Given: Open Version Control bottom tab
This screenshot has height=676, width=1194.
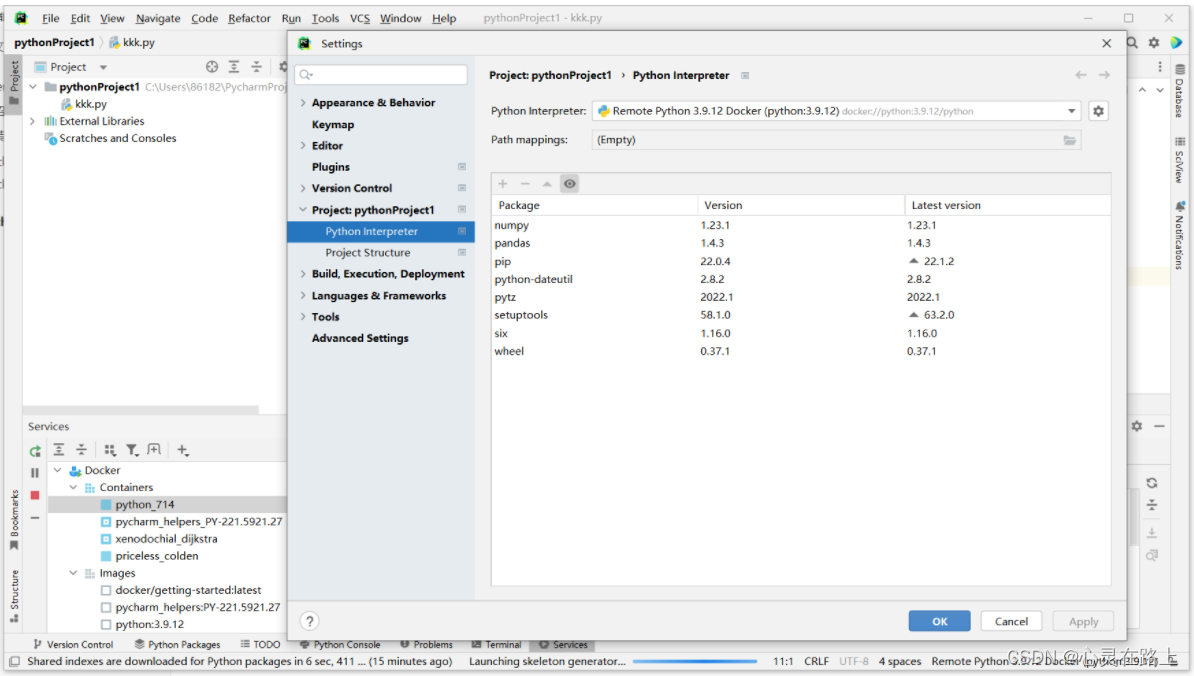Looking at the screenshot, I should tap(73, 645).
